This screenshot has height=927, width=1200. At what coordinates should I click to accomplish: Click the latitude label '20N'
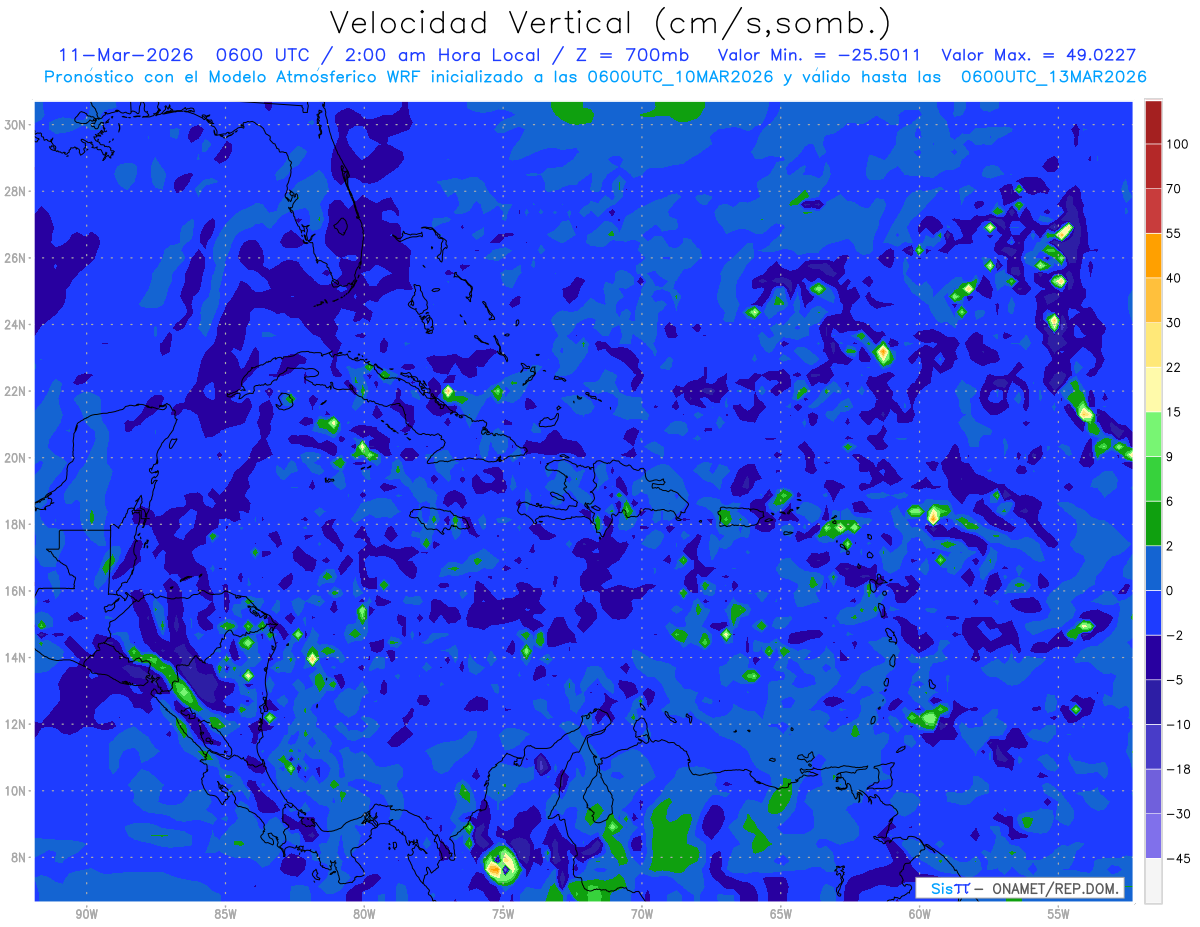[x=15, y=458]
